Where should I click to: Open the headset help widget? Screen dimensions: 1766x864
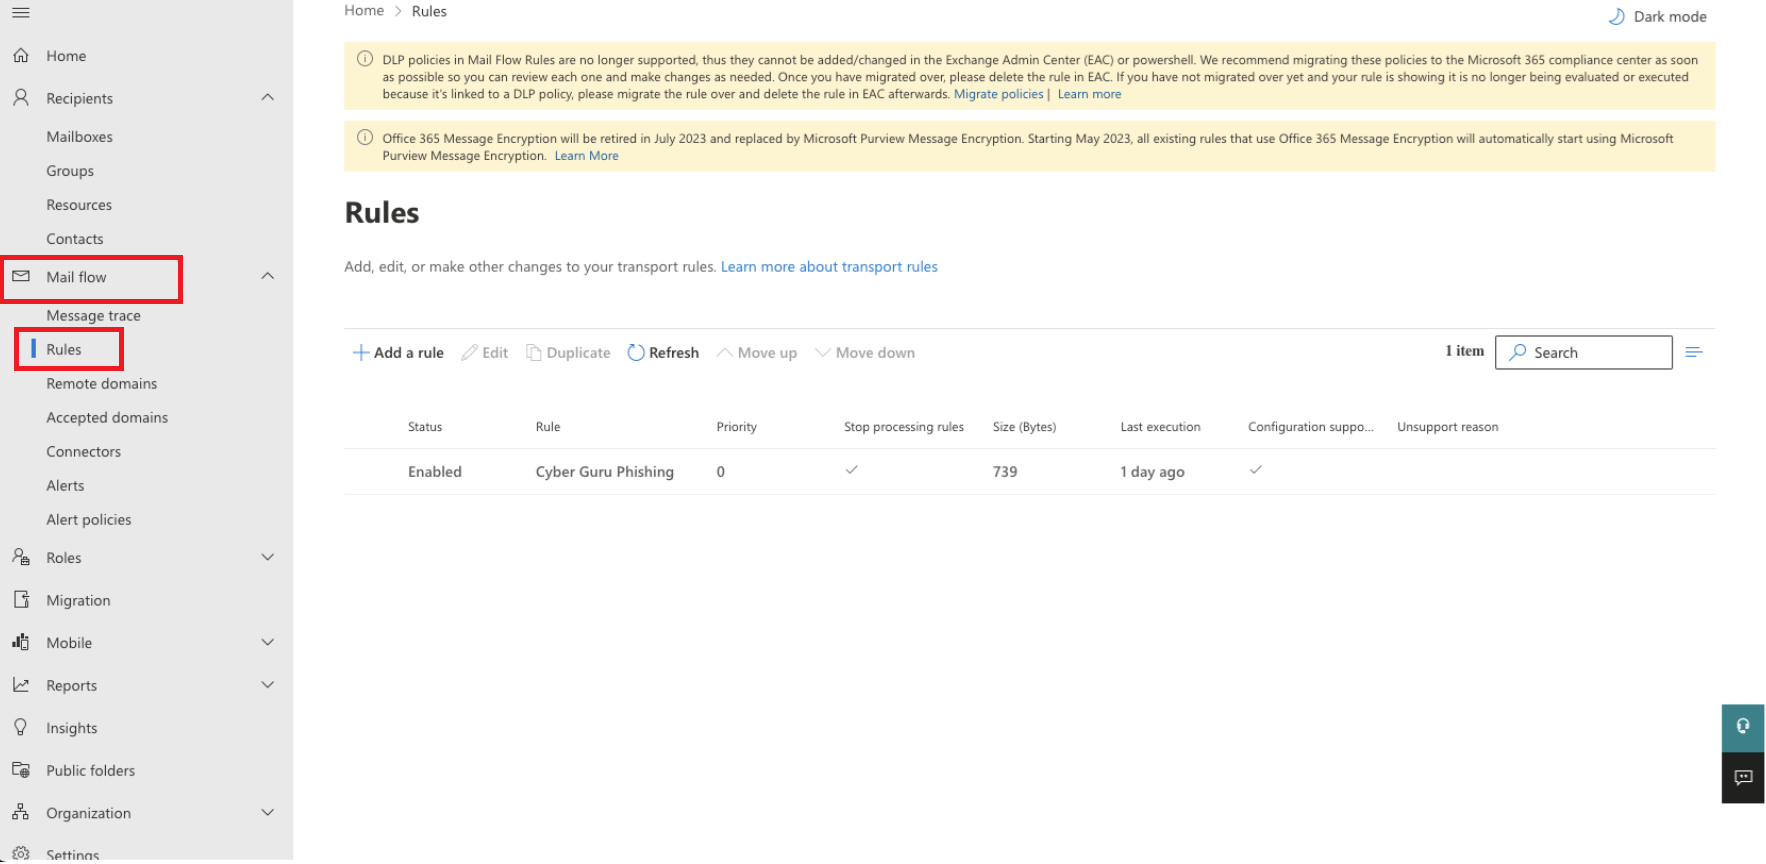(x=1743, y=727)
